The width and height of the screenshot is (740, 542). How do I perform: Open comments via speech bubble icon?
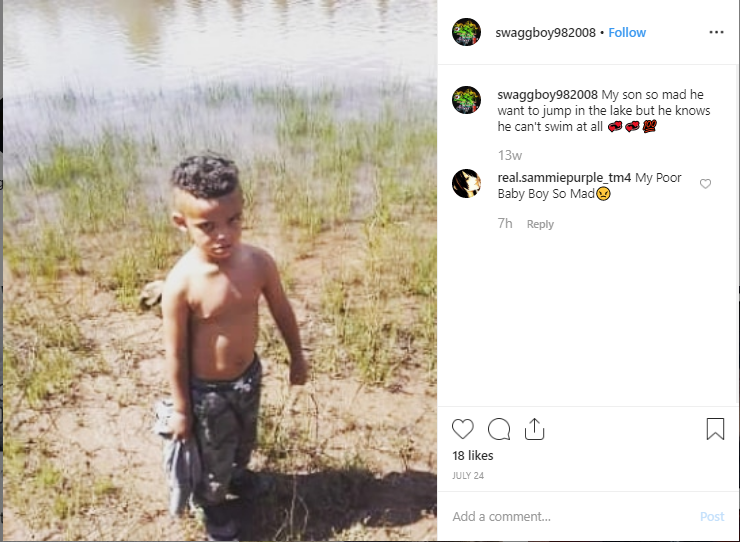tap(499, 429)
